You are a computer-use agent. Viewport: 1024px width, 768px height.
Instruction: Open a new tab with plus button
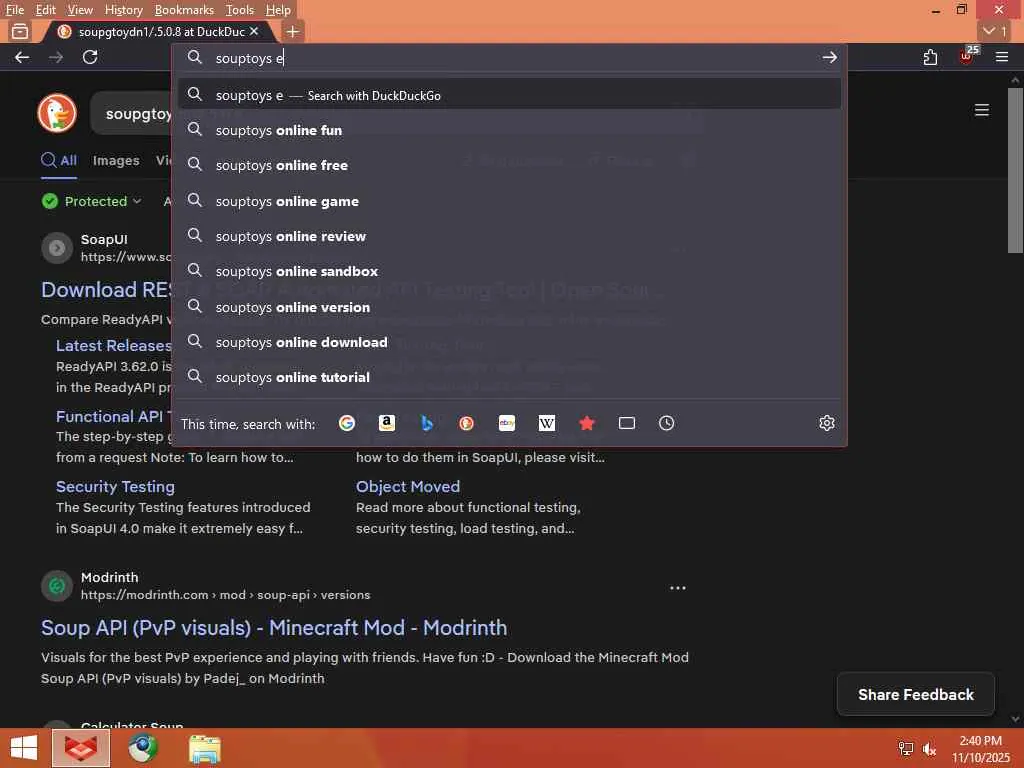(x=293, y=31)
